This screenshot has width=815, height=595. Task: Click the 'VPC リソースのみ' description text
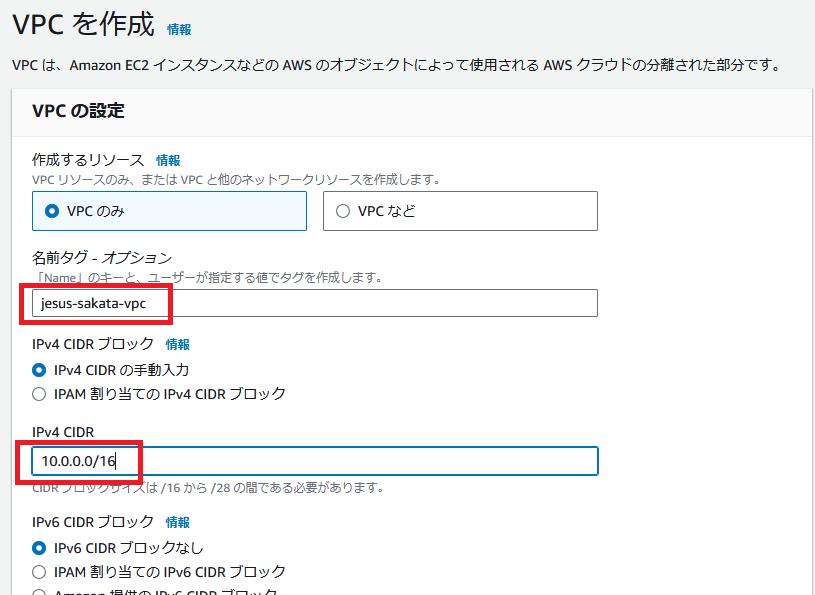(x=236, y=180)
